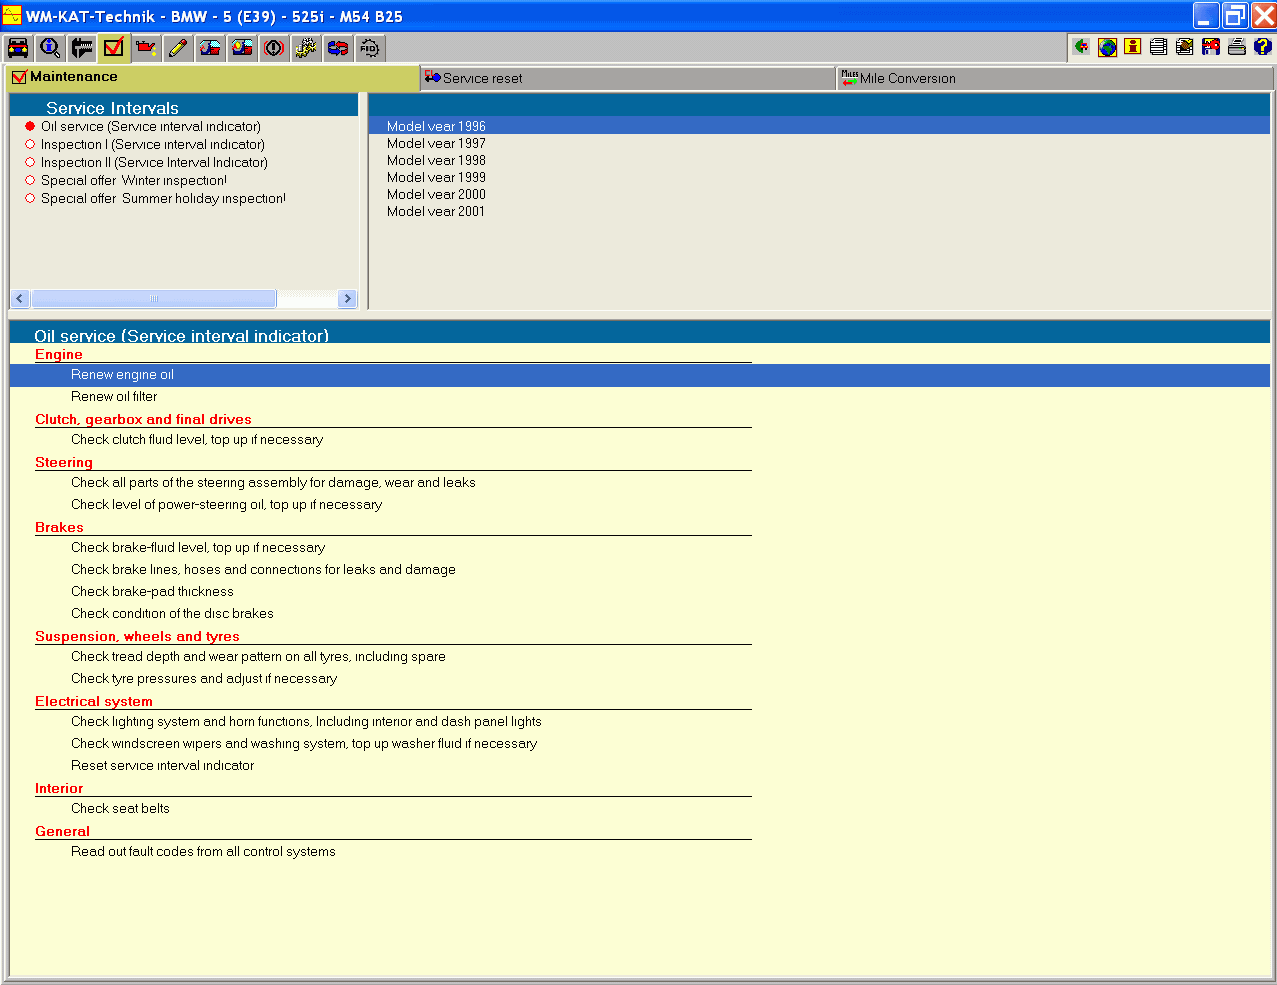This screenshot has width=1277, height=985.
Task: Click the yellow pencil toolbar icon
Action: (x=178, y=48)
